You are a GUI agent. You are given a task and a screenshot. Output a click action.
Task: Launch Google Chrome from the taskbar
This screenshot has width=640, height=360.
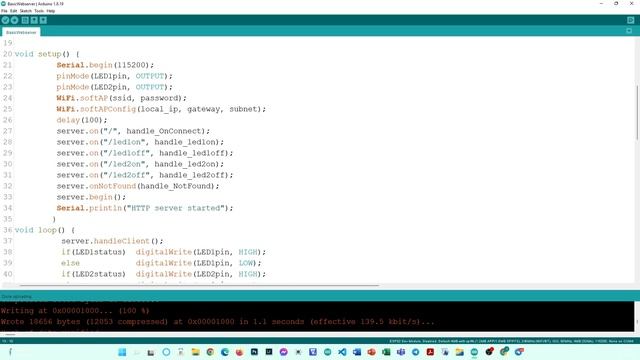210,352
